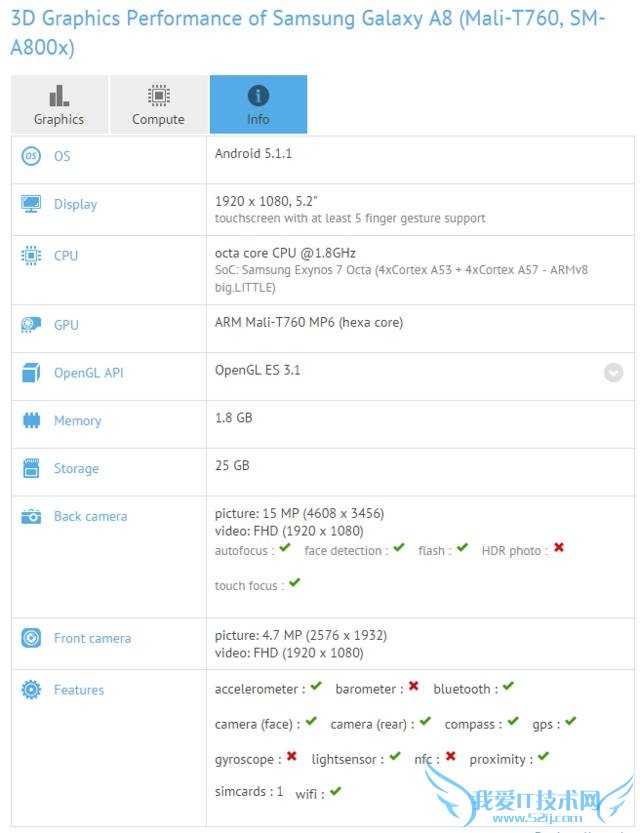640x833 pixels.
Task: Click the Back camera icon
Action: [x=31, y=516]
